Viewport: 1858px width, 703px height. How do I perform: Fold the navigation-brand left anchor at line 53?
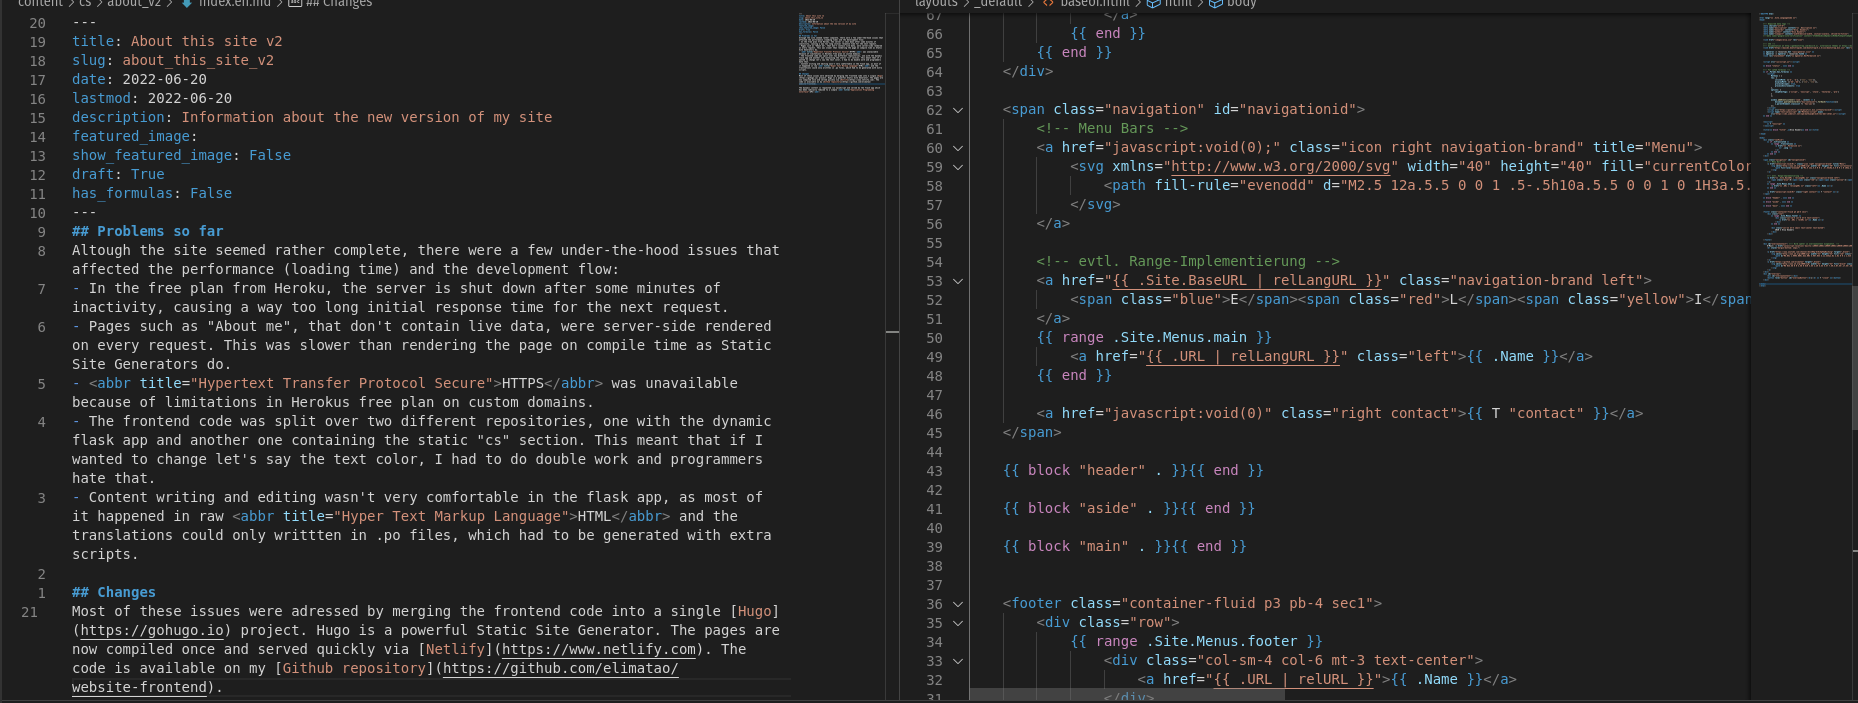957,281
